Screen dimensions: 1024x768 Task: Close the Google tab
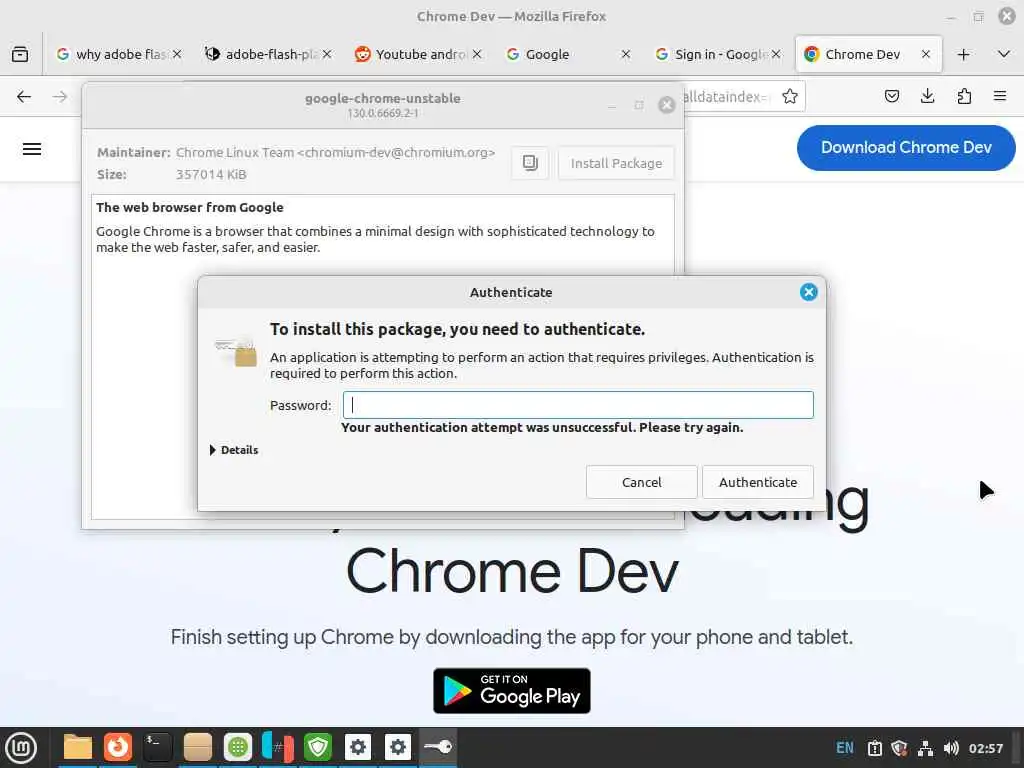click(626, 54)
